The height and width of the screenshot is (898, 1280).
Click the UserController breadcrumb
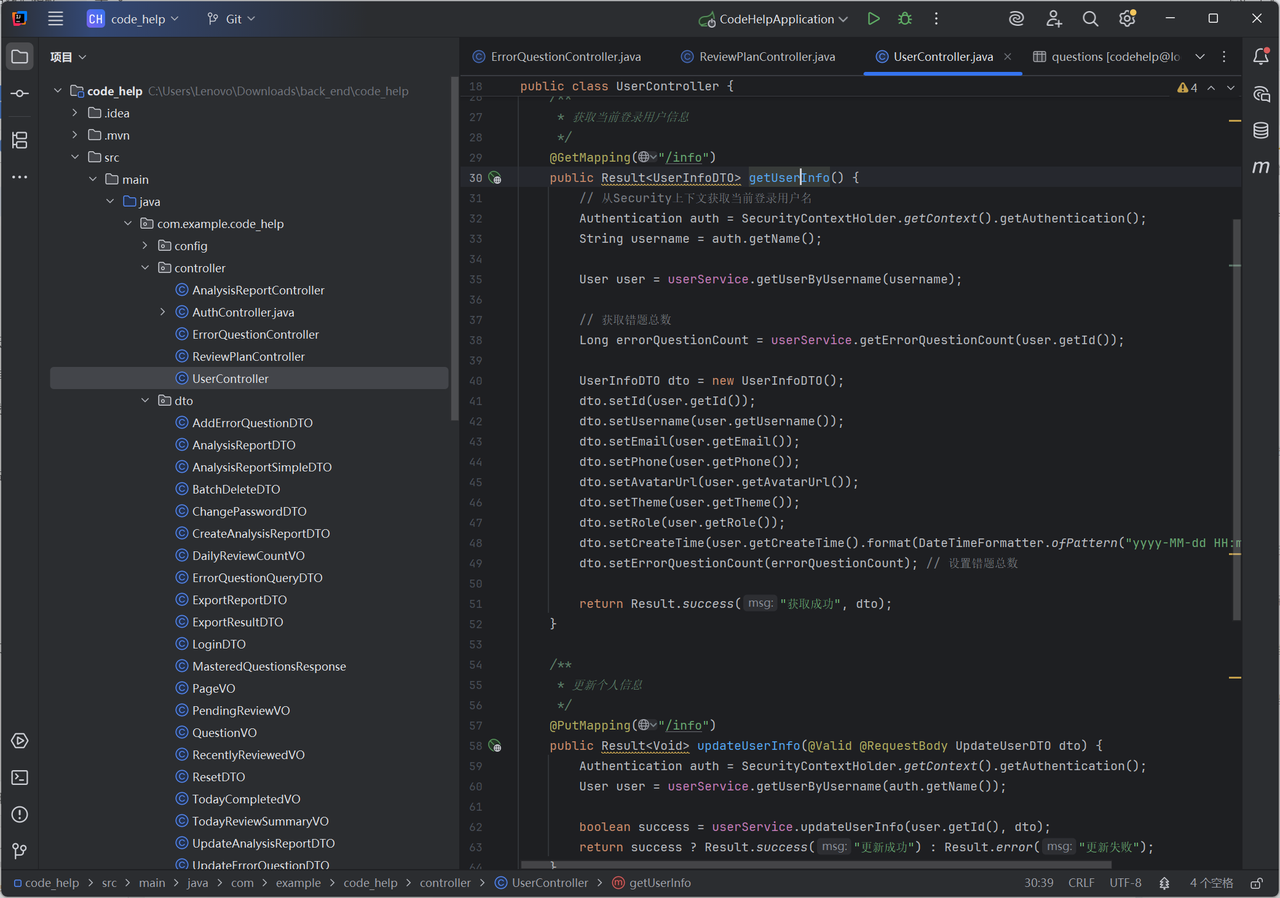(x=542, y=883)
